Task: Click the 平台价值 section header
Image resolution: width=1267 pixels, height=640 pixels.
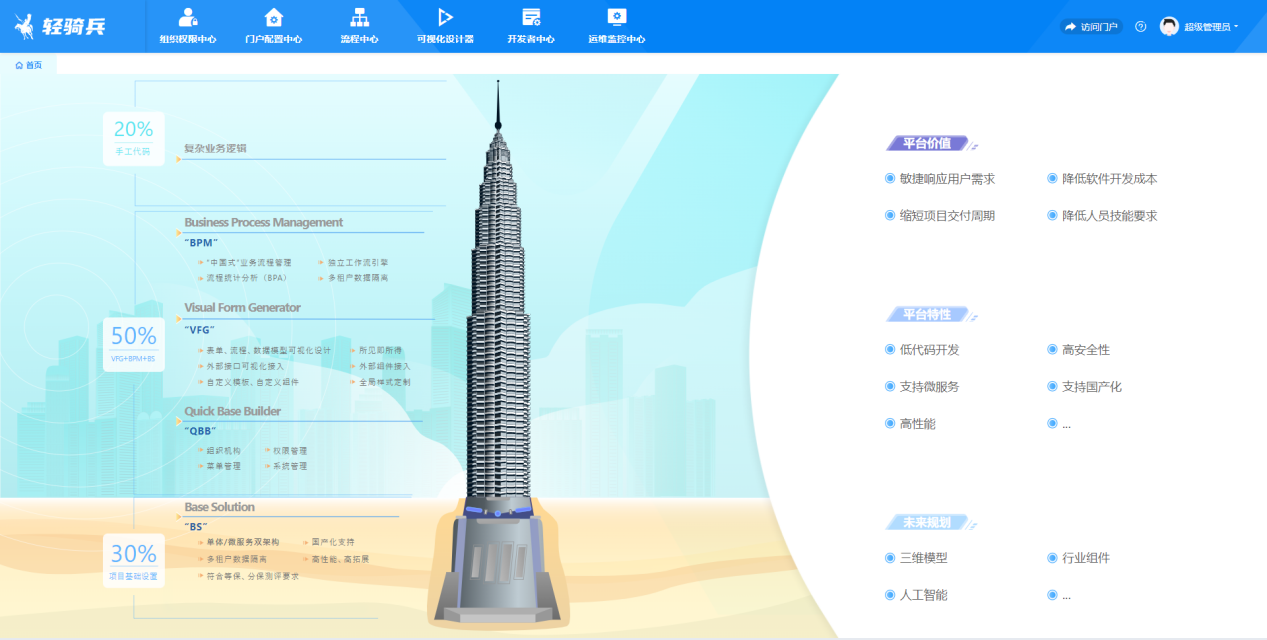Action: pos(927,143)
